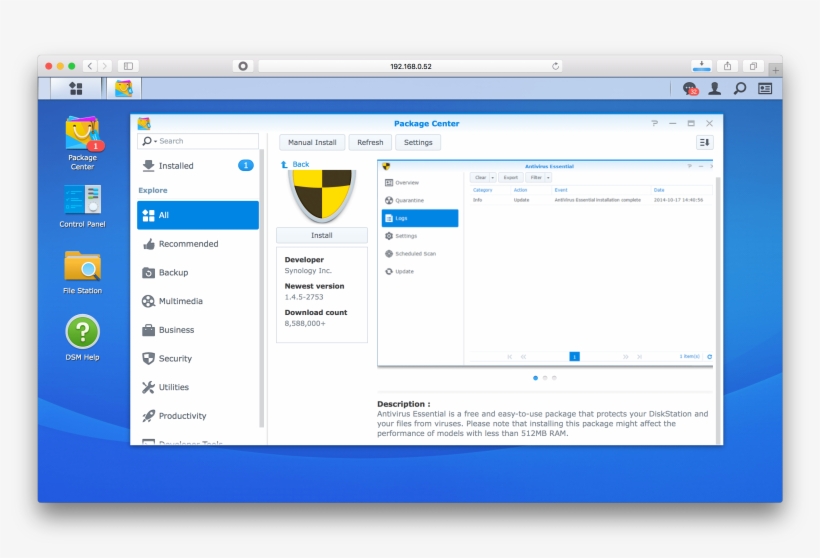
Task: Select third screenshot pagination dot
Action: pyautogui.click(x=554, y=378)
